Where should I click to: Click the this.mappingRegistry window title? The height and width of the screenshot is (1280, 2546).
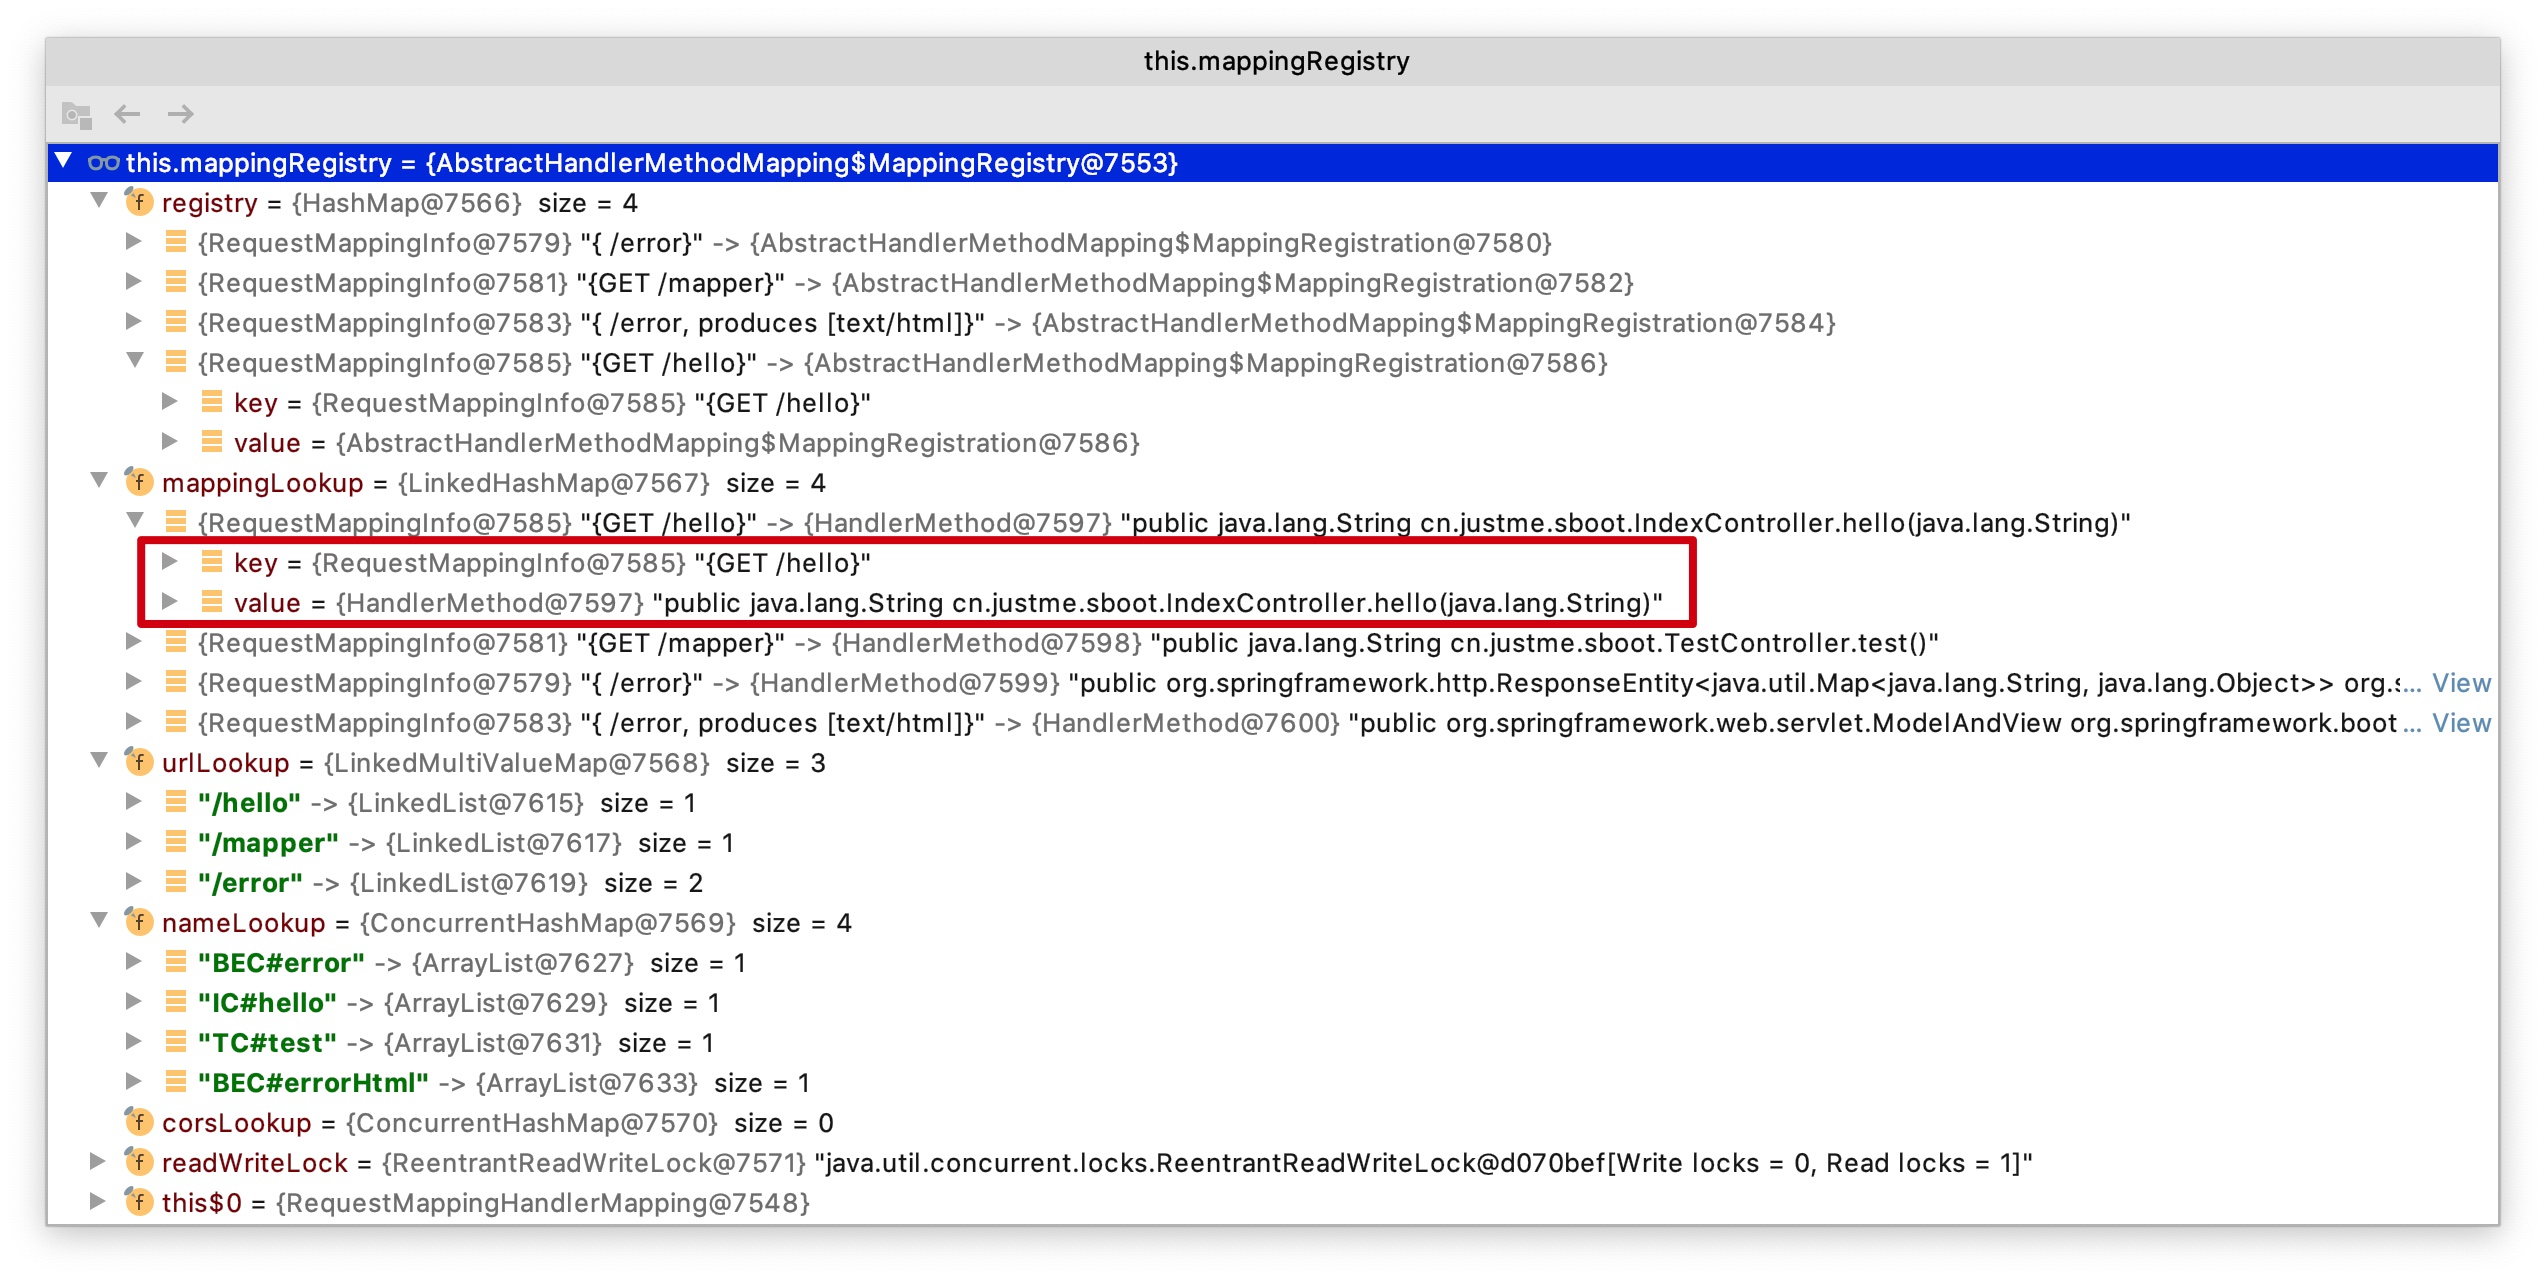[1276, 61]
